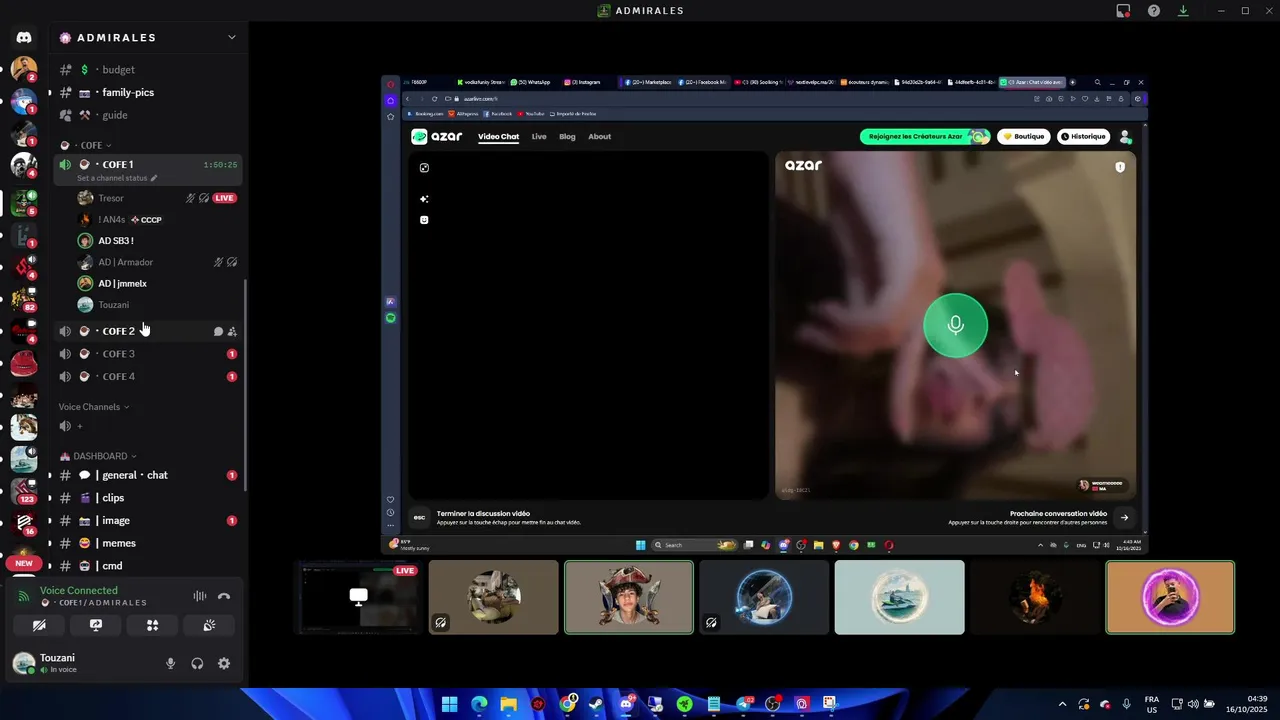Join the COFE 4 voice channel
The height and width of the screenshot is (720, 1280).
pos(148,377)
